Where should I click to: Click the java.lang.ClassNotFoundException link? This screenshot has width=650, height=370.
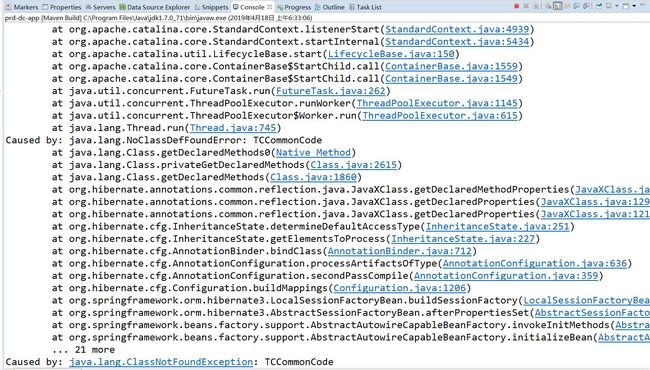pyautogui.click(x=161, y=362)
